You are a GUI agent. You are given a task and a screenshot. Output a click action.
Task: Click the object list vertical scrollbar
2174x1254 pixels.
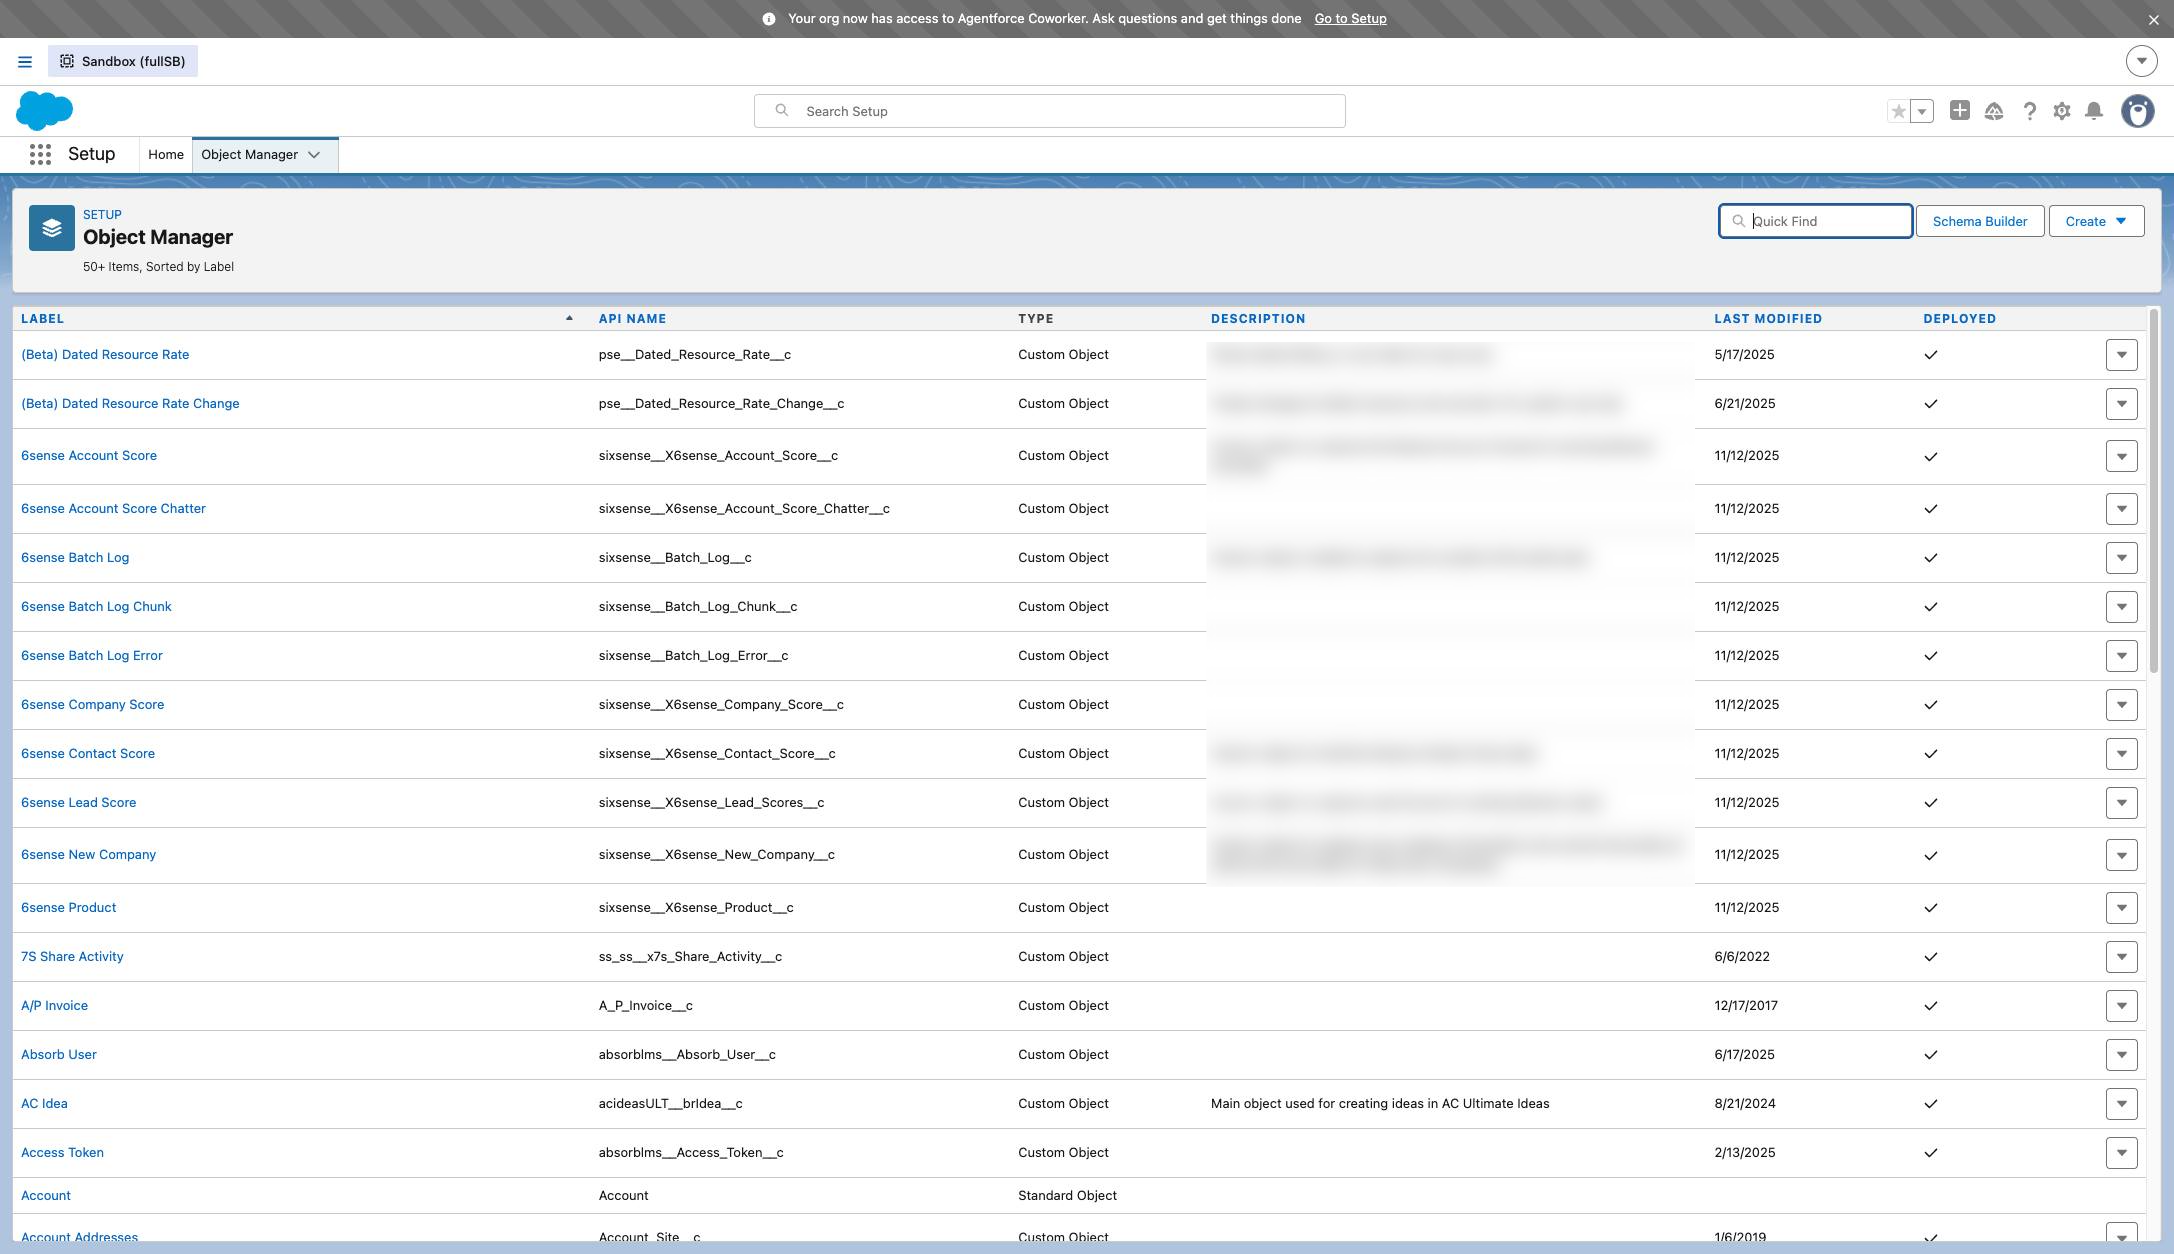click(x=2153, y=490)
